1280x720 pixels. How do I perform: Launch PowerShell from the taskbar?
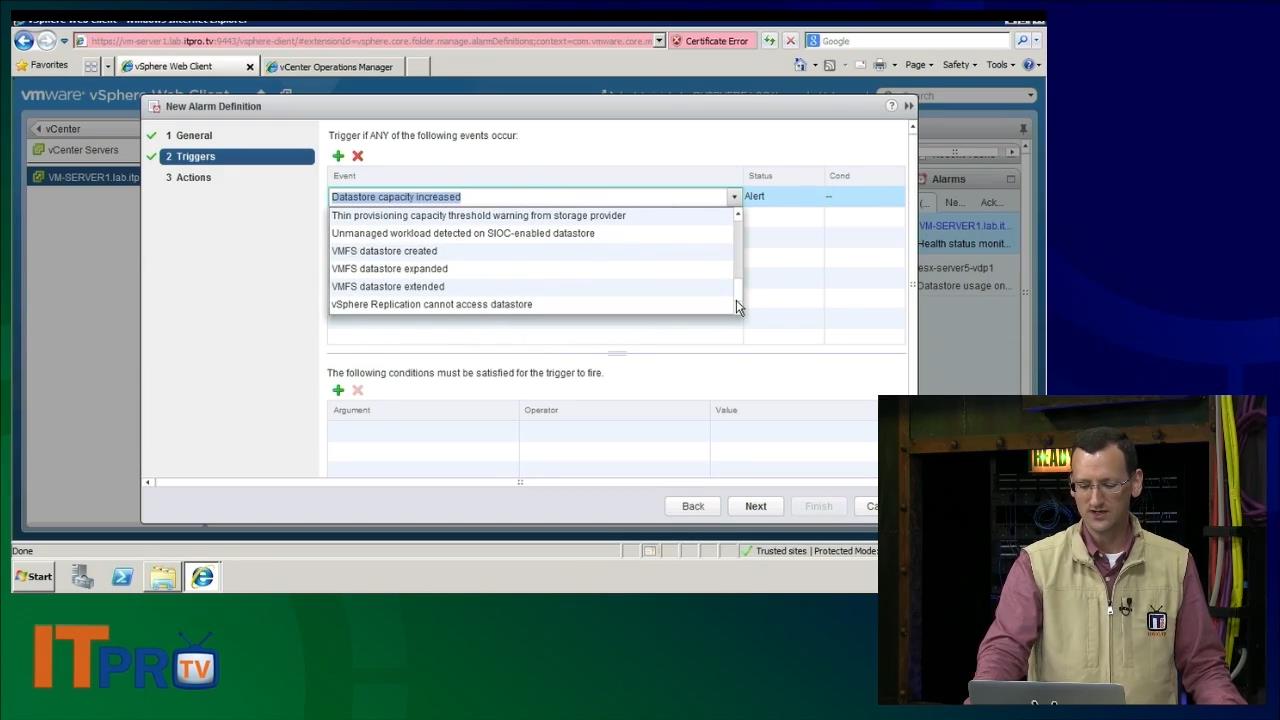(x=122, y=577)
